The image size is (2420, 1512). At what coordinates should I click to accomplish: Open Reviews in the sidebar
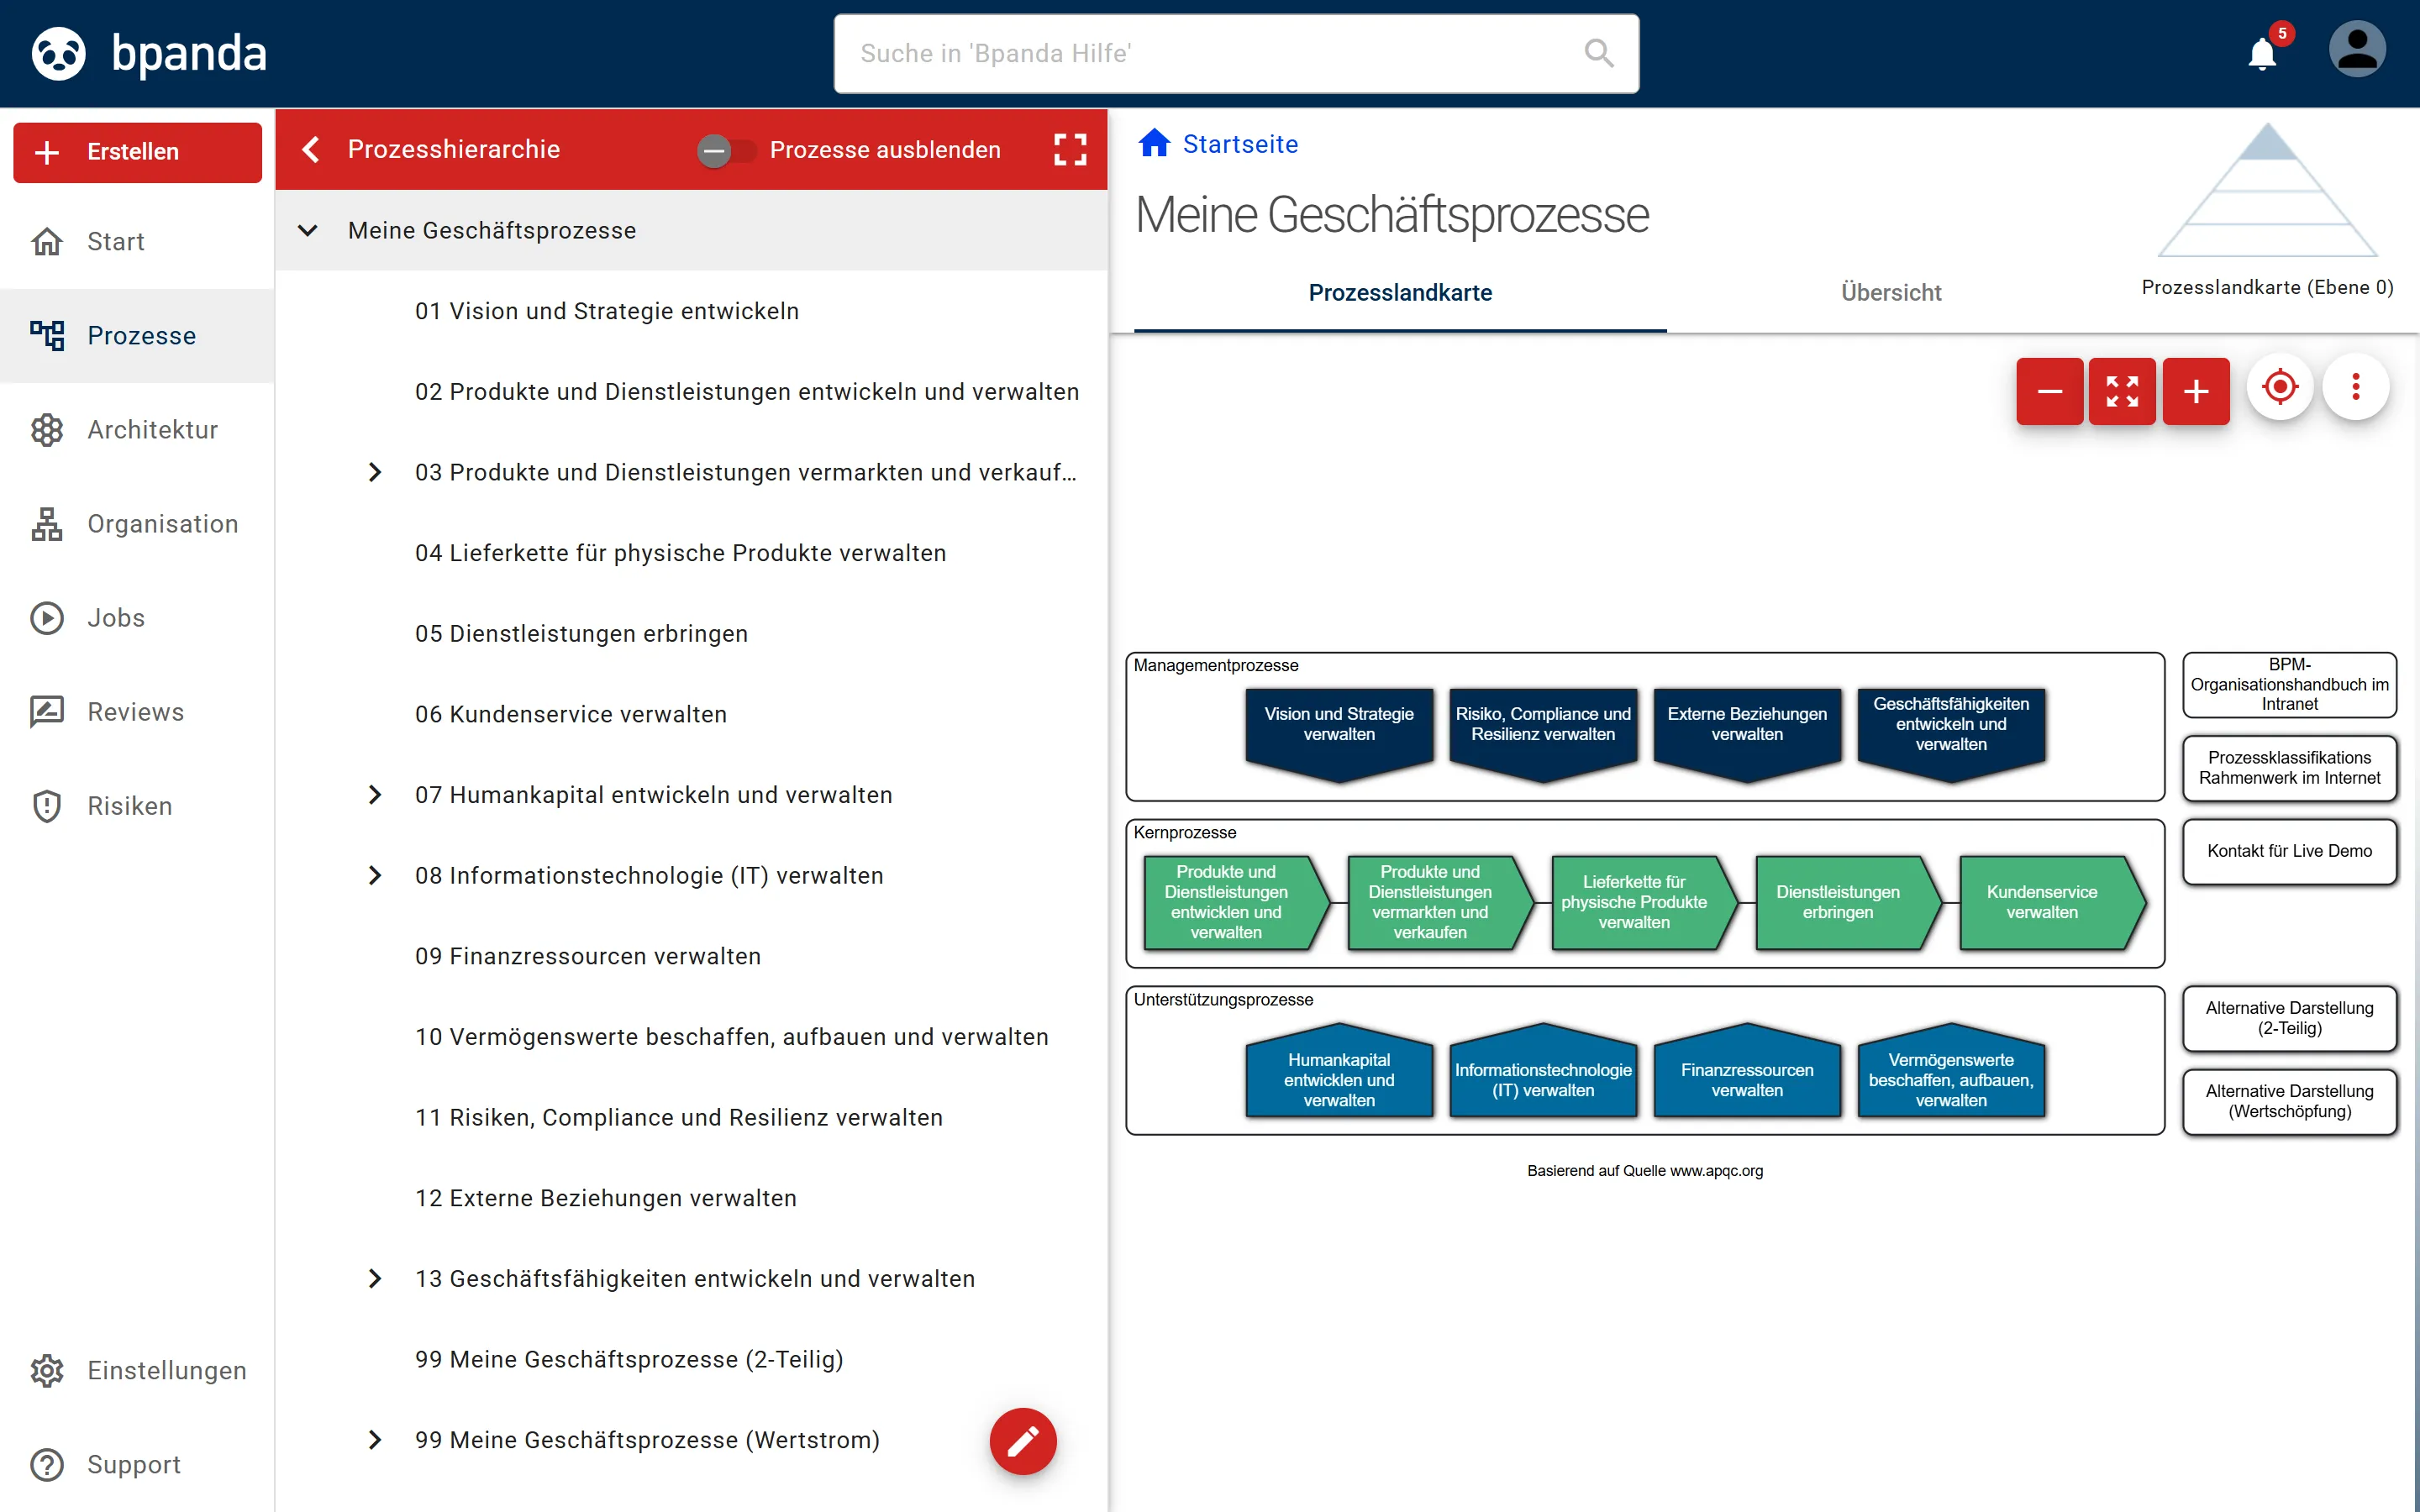137,712
